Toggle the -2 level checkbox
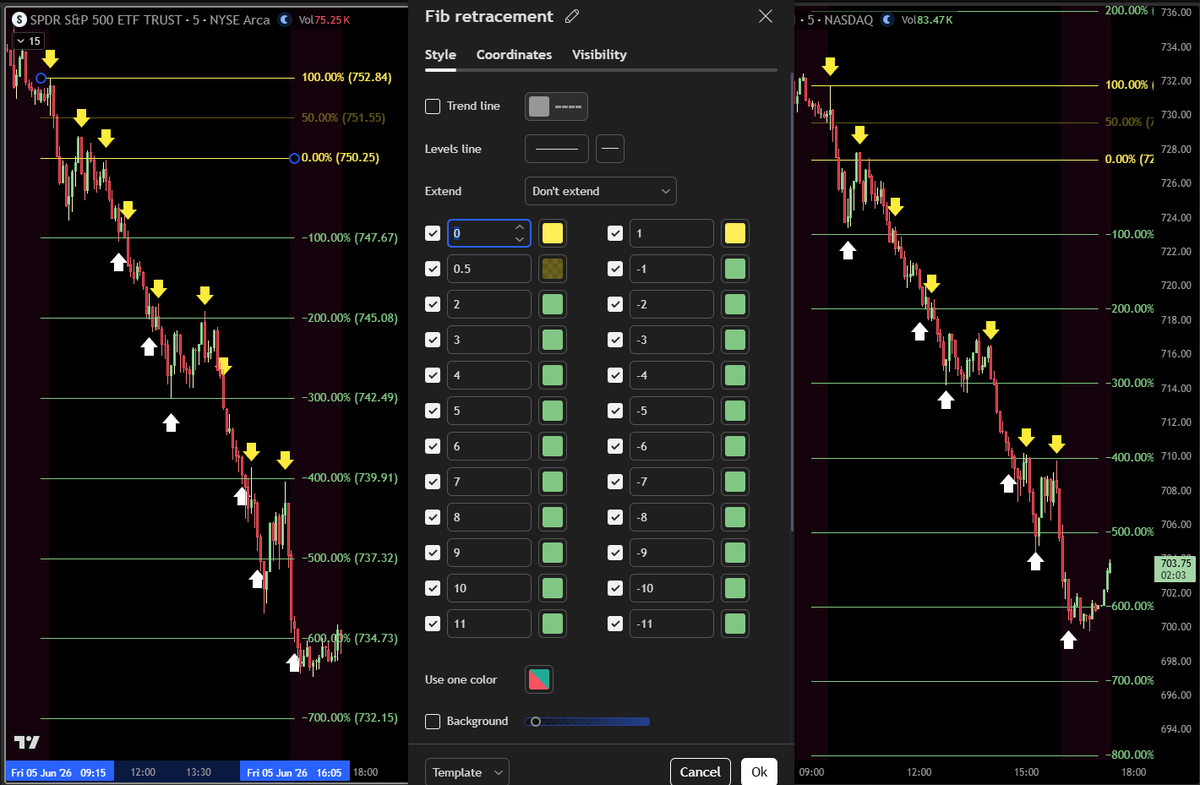The width and height of the screenshot is (1200, 785). coord(615,304)
